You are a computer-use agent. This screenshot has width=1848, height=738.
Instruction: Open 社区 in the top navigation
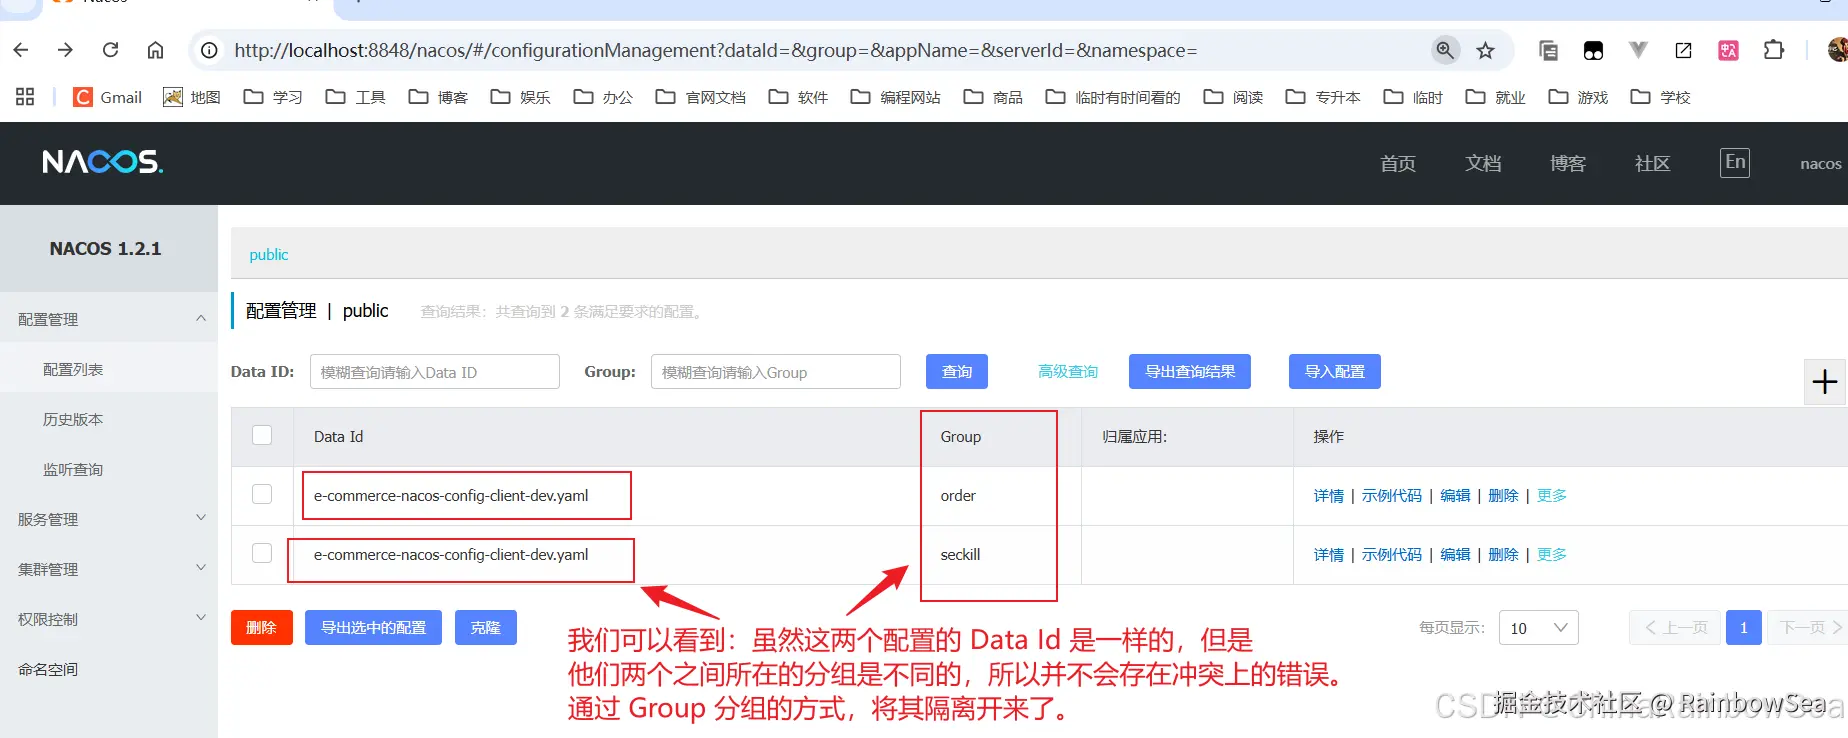coord(1652,163)
